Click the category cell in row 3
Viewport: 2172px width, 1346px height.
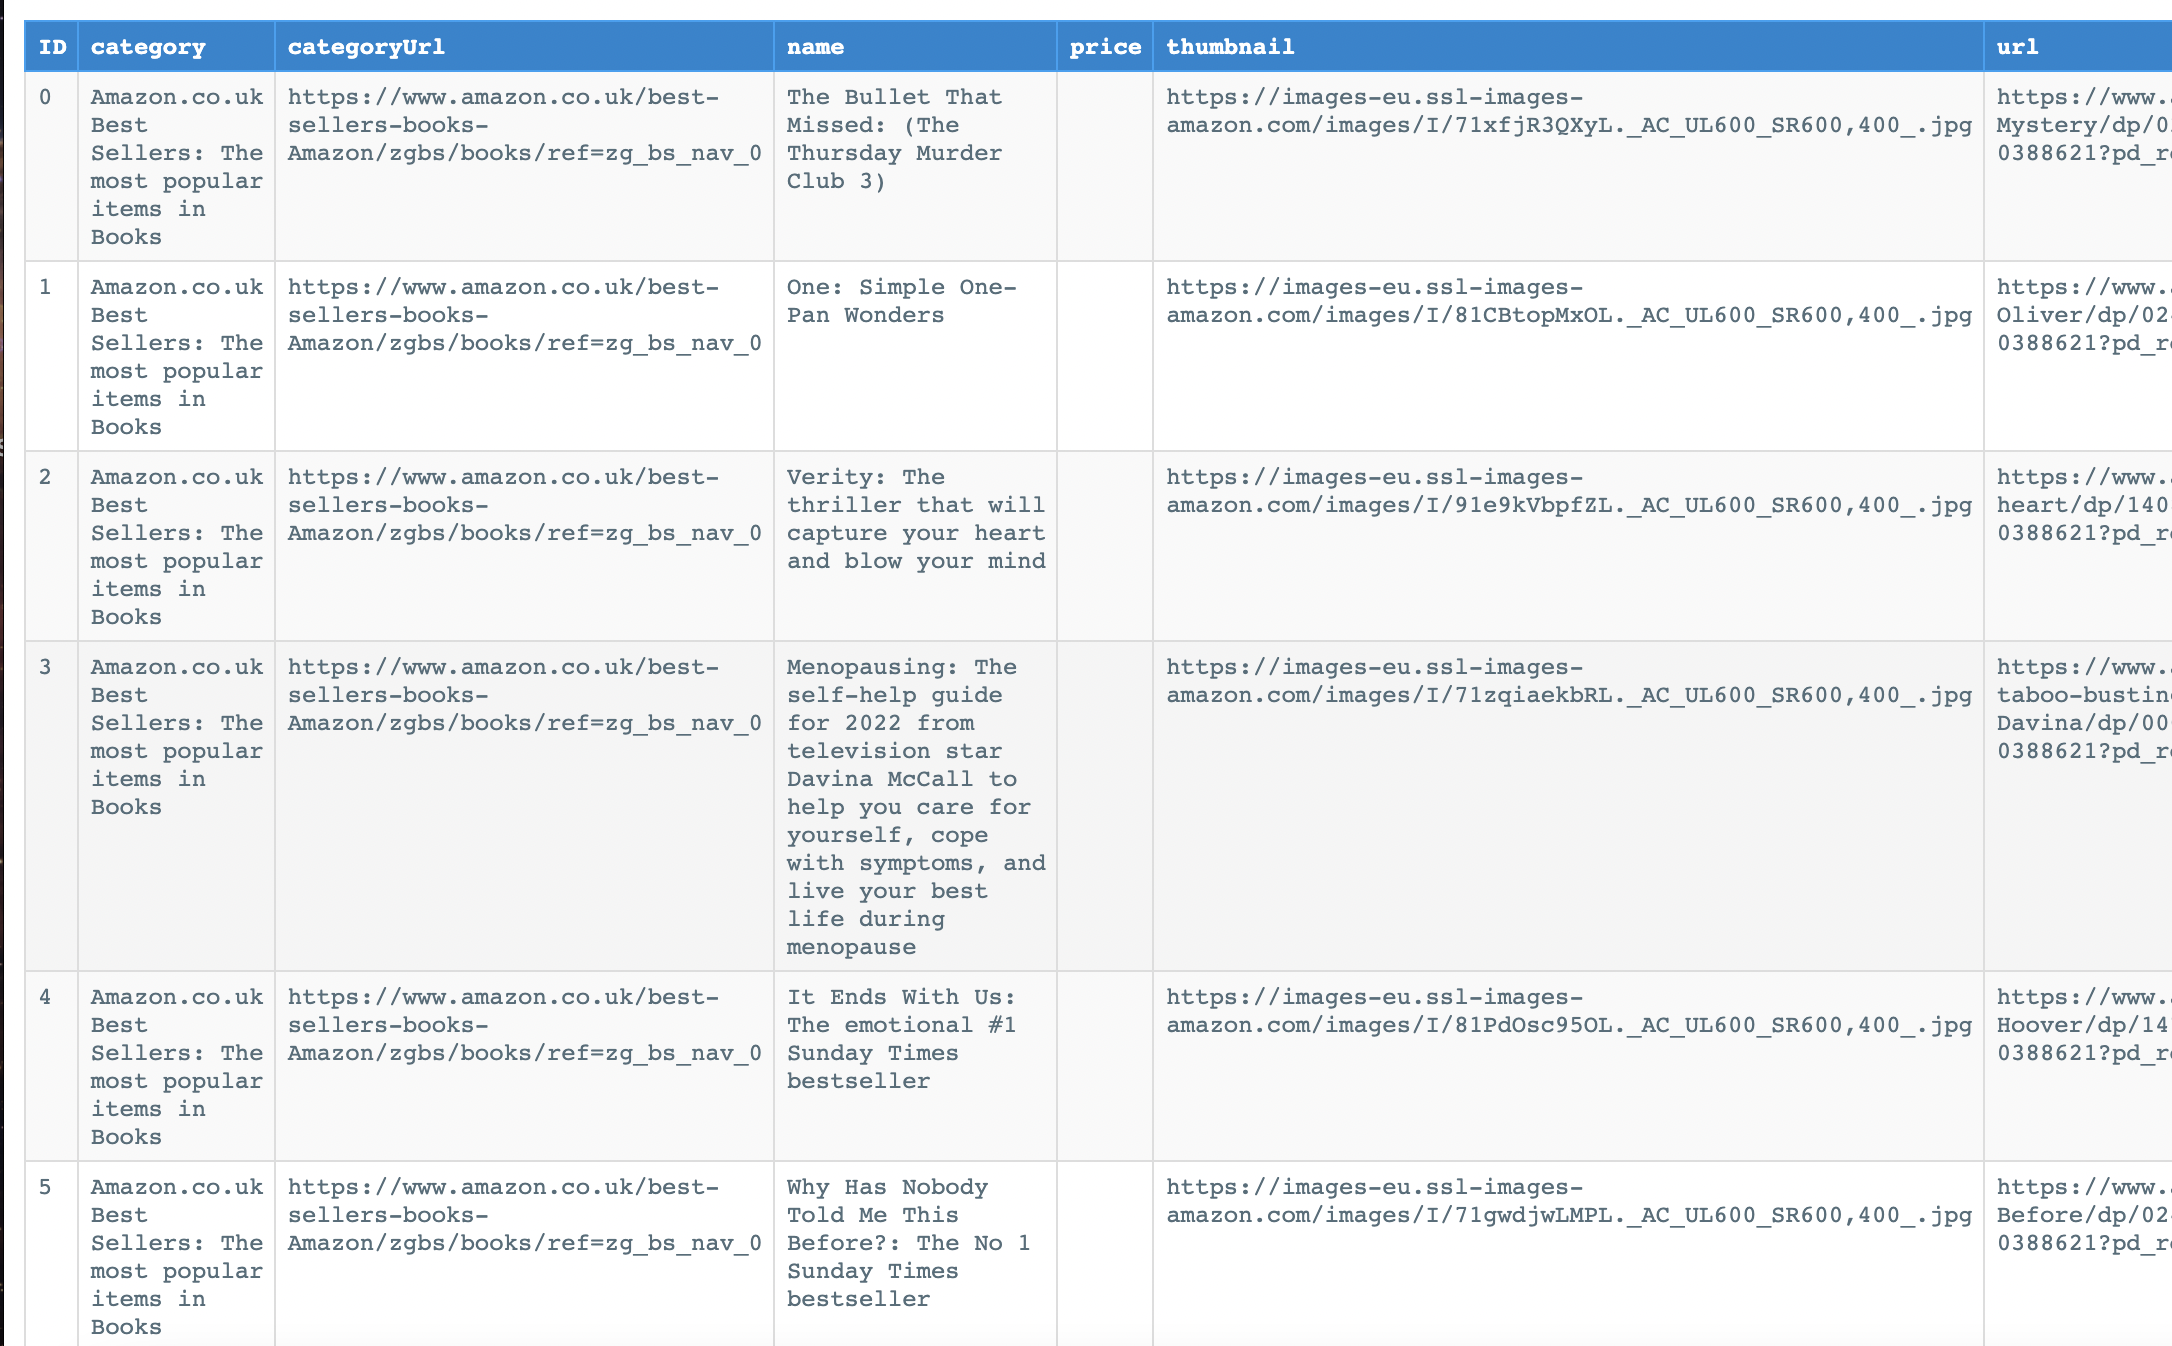tap(176, 806)
